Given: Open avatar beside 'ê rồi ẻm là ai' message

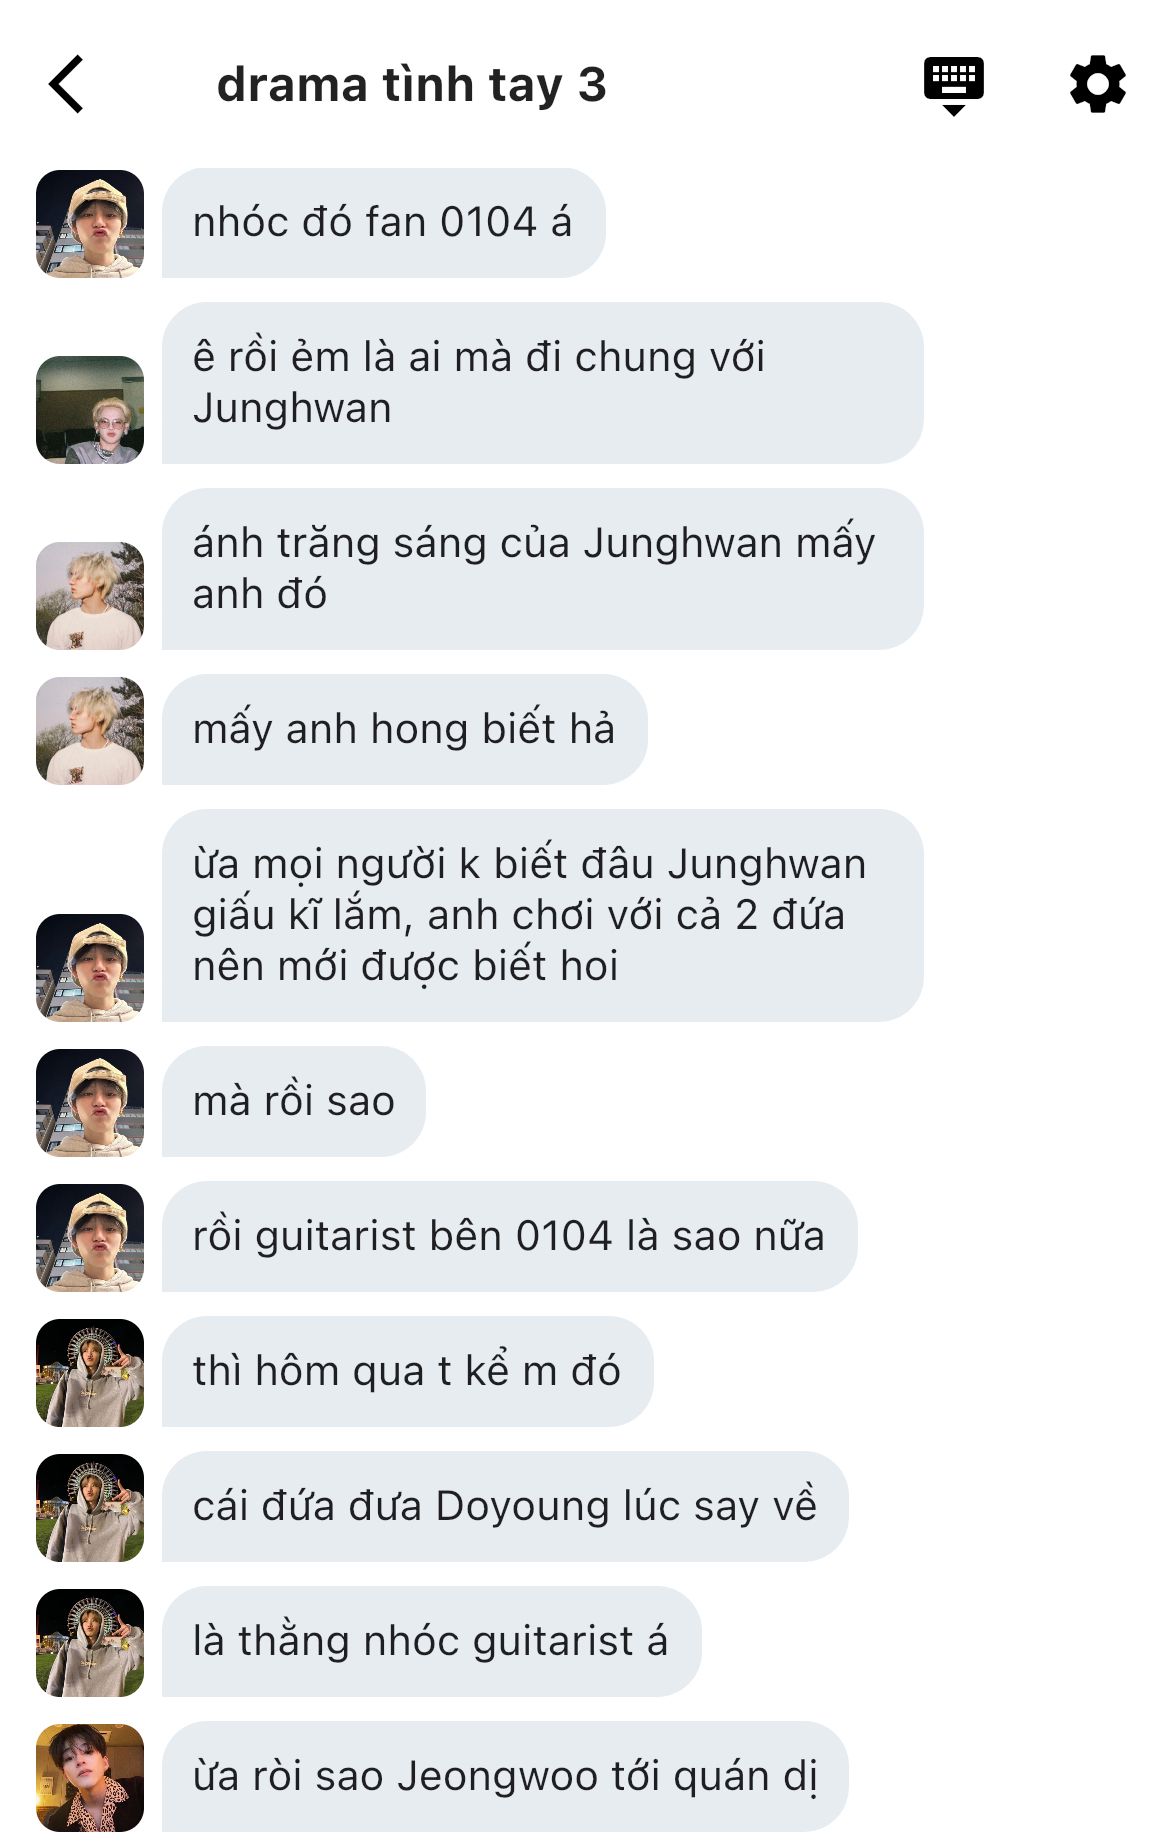Looking at the screenshot, I should coord(90,410).
